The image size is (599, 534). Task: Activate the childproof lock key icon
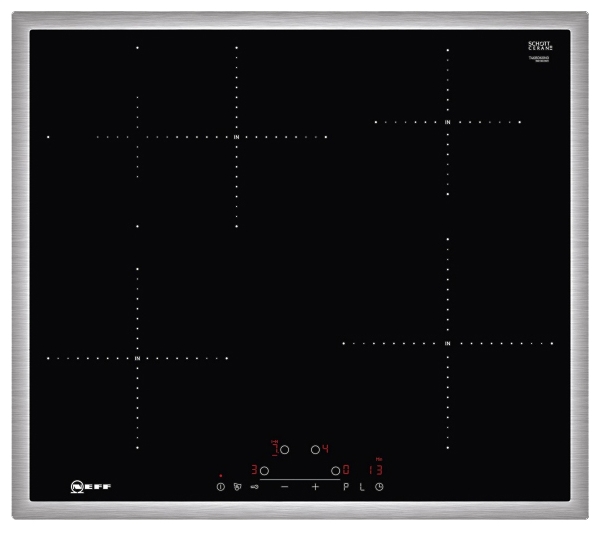coord(254,487)
